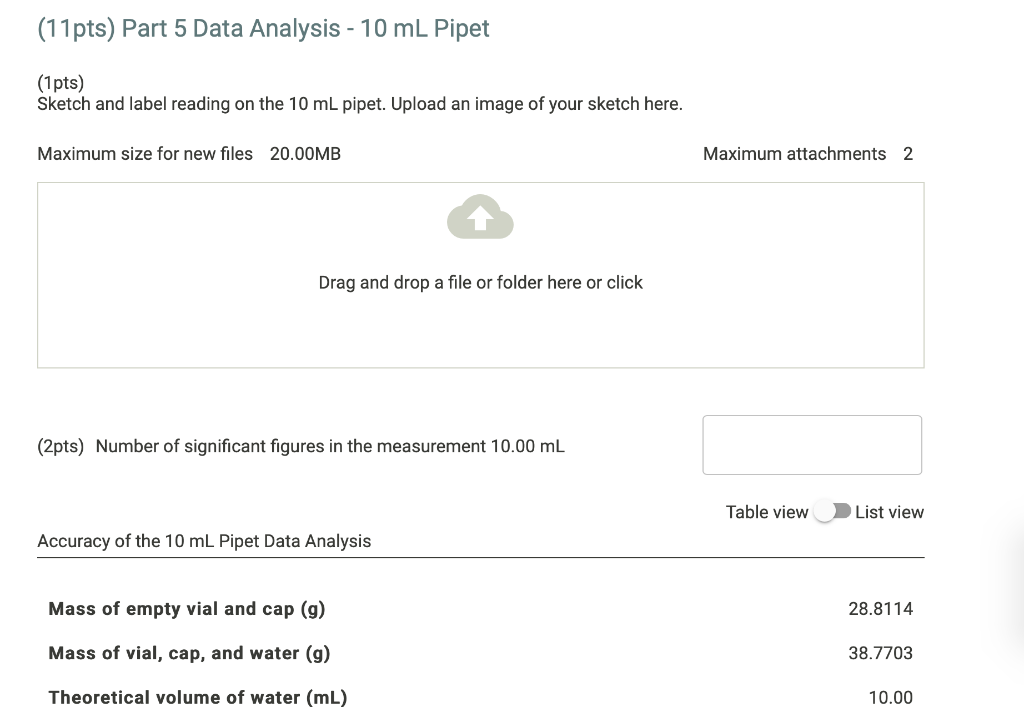Click the Table view label
Image resolution: width=1024 pixels, height=707 pixels.
[766, 511]
